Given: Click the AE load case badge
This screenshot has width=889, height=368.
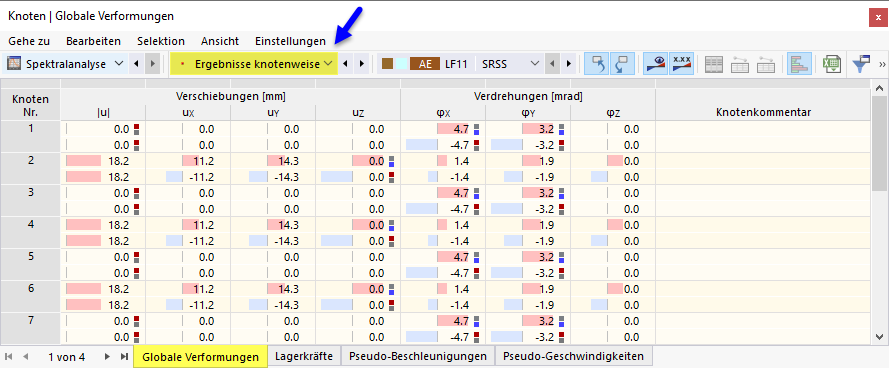Looking at the screenshot, I should (425, 64).
